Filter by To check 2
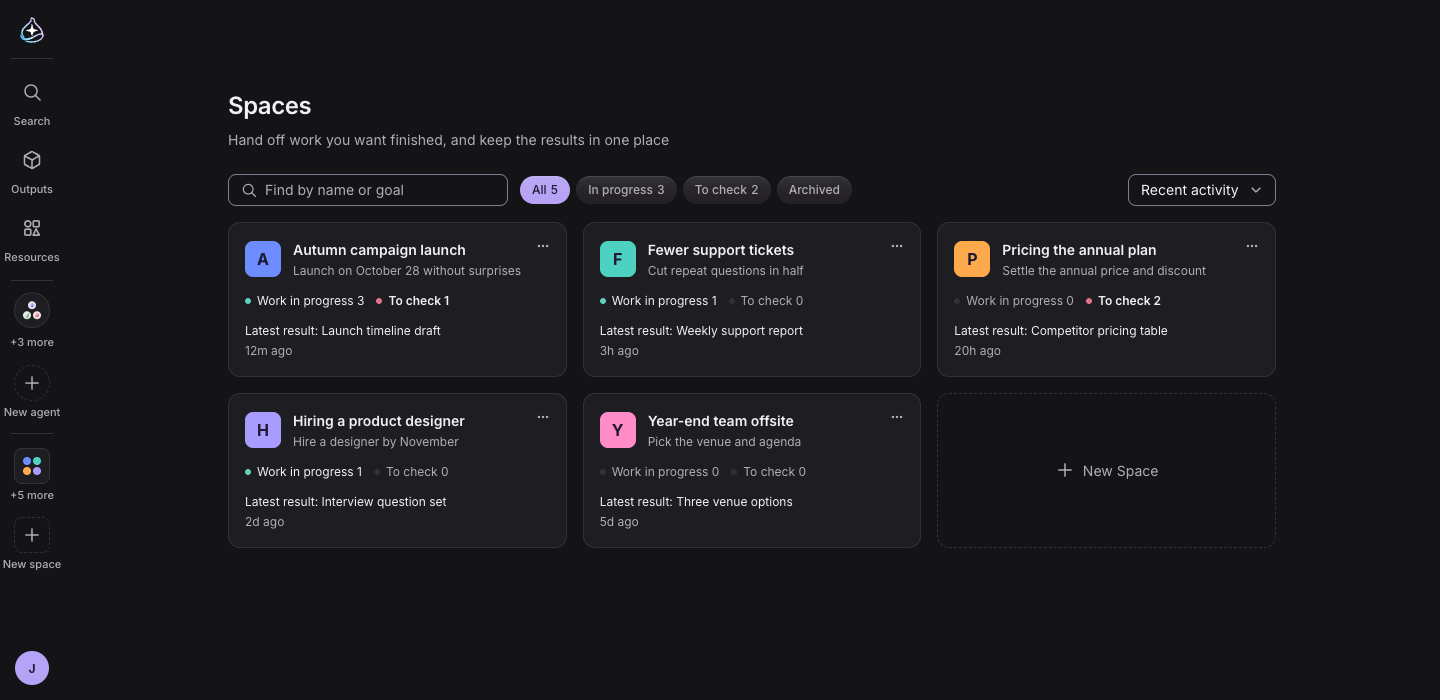This screenshot has height=700, width=1440. click(727, 190)
